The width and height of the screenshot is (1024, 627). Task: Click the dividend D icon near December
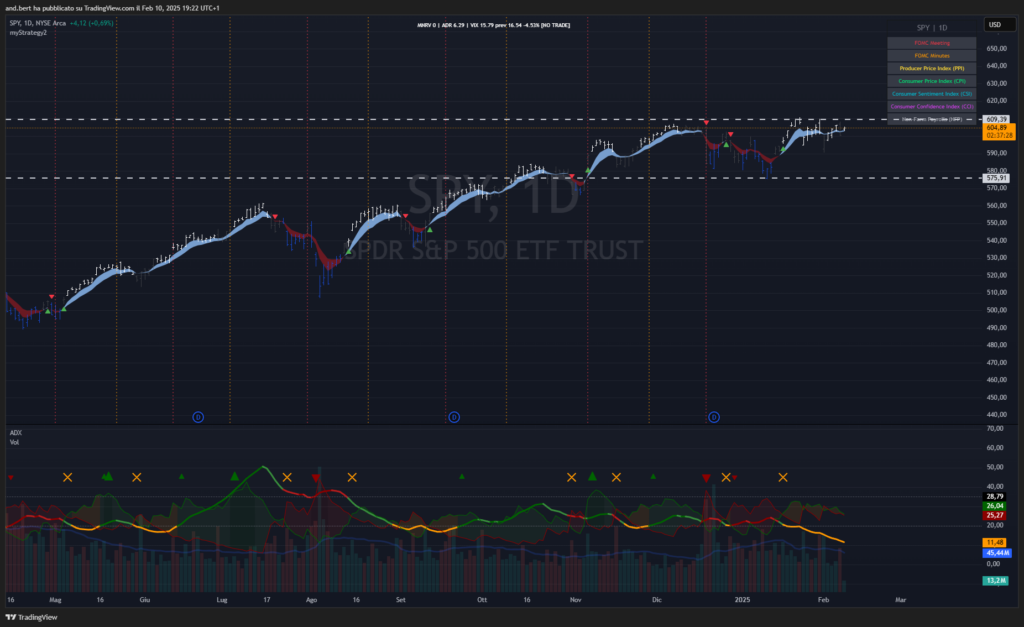coord(714,415)
